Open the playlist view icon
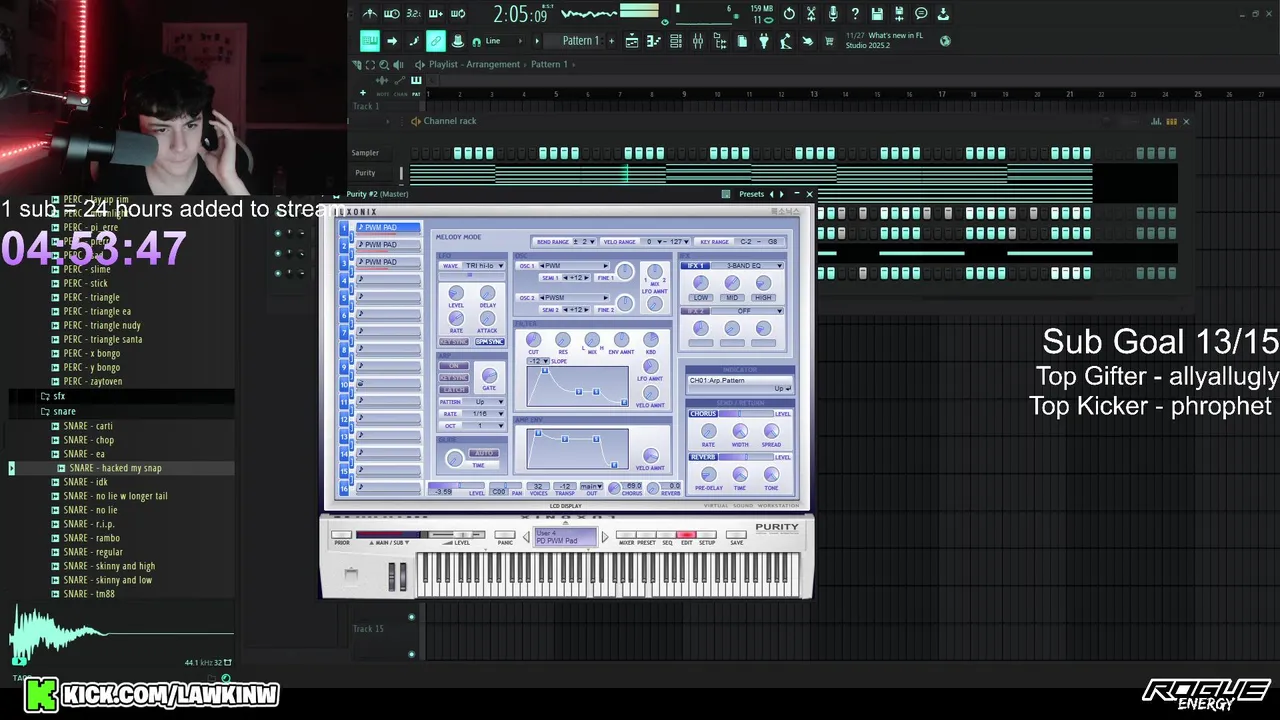 pos(632,41)
